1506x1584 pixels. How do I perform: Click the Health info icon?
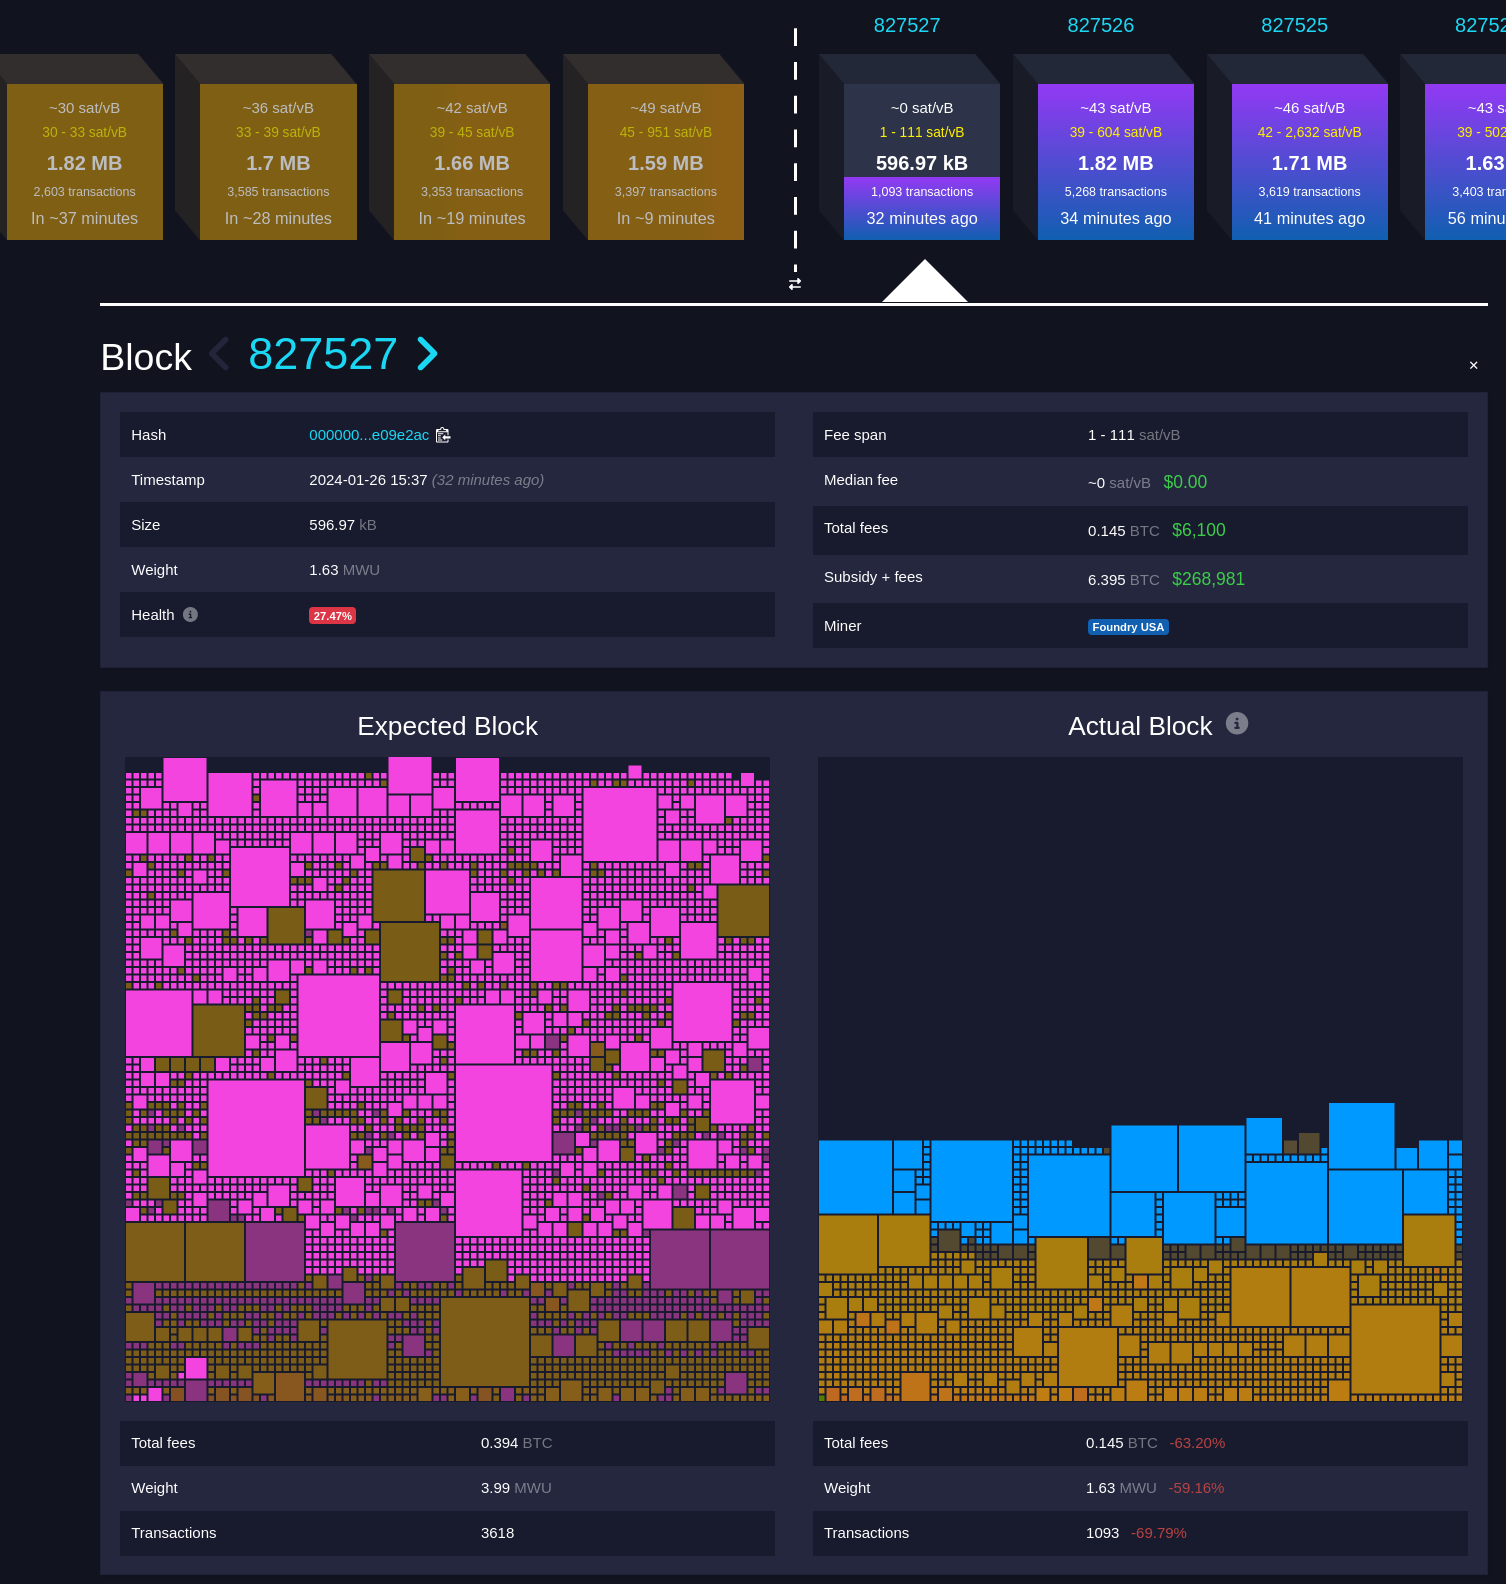(x=190, y=615)
